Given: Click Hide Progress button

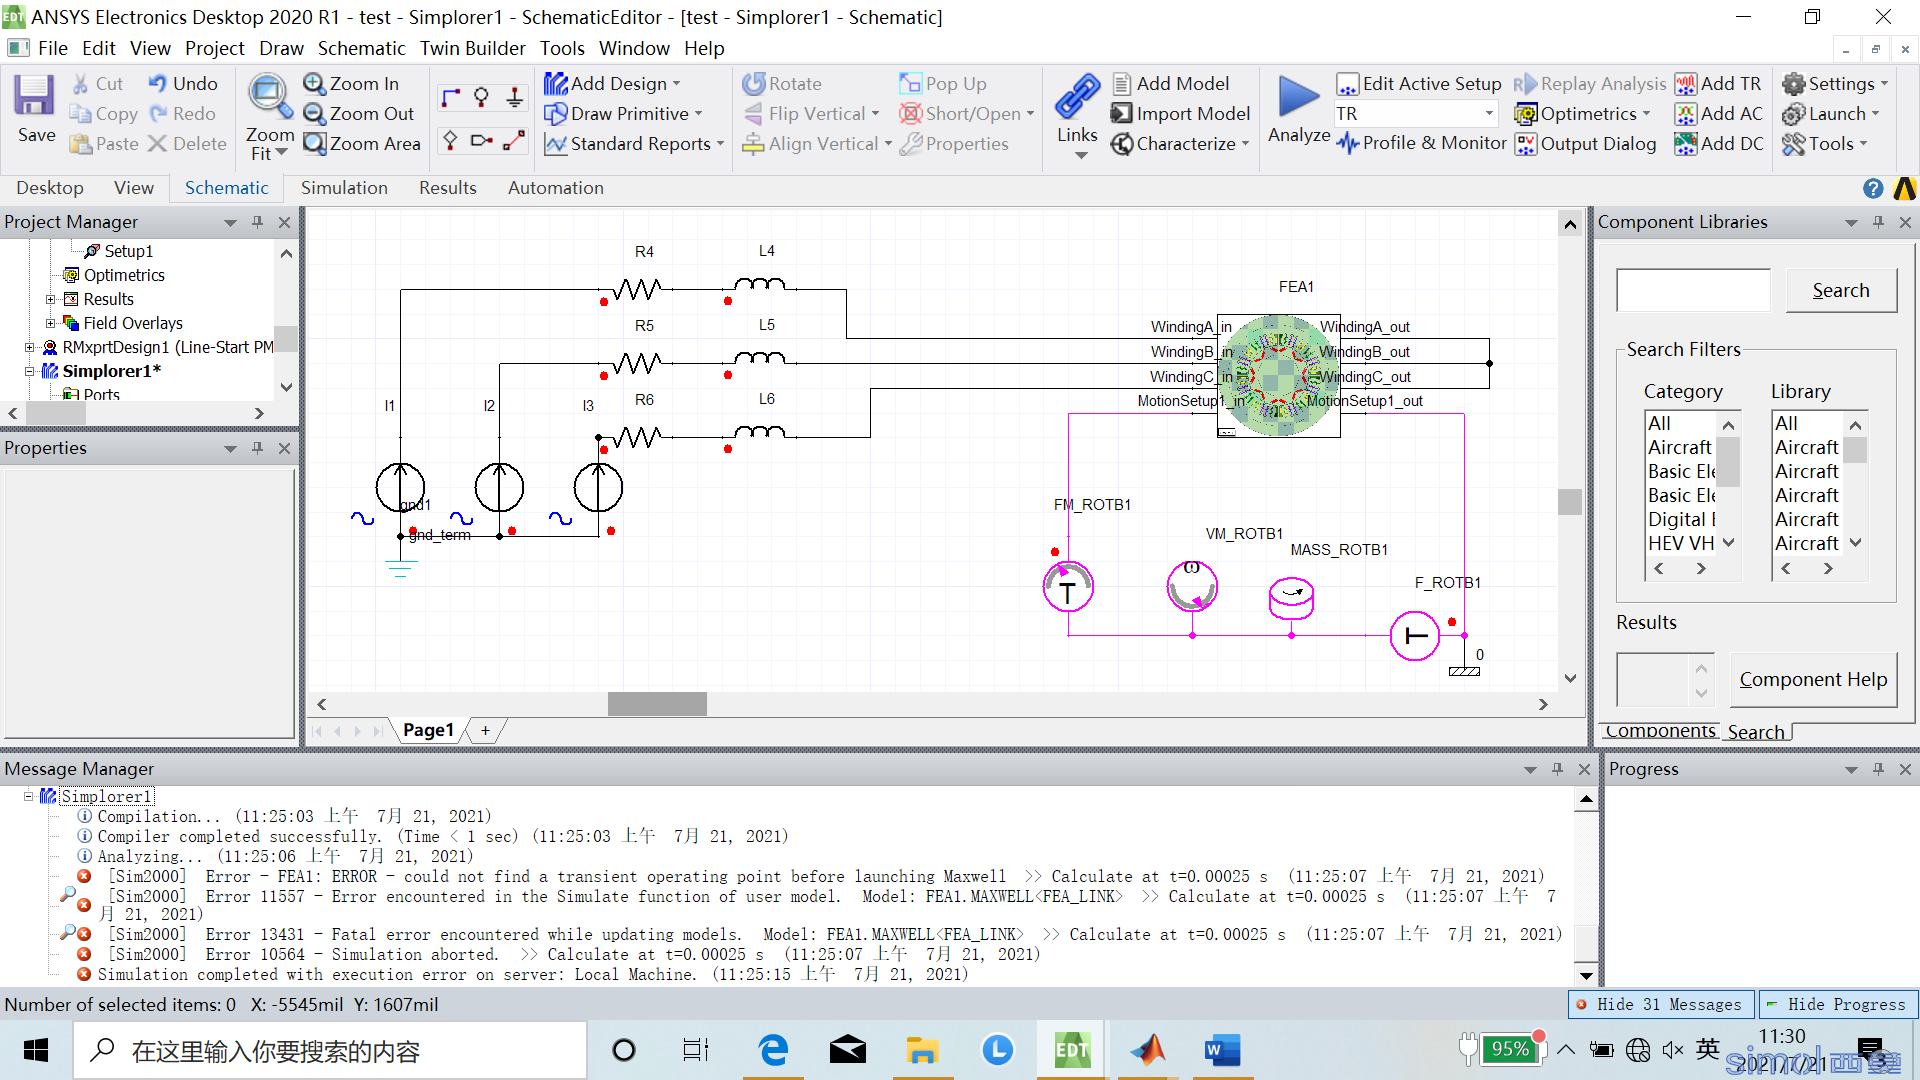Looking at the screenshot, I should [1838, 1004].
